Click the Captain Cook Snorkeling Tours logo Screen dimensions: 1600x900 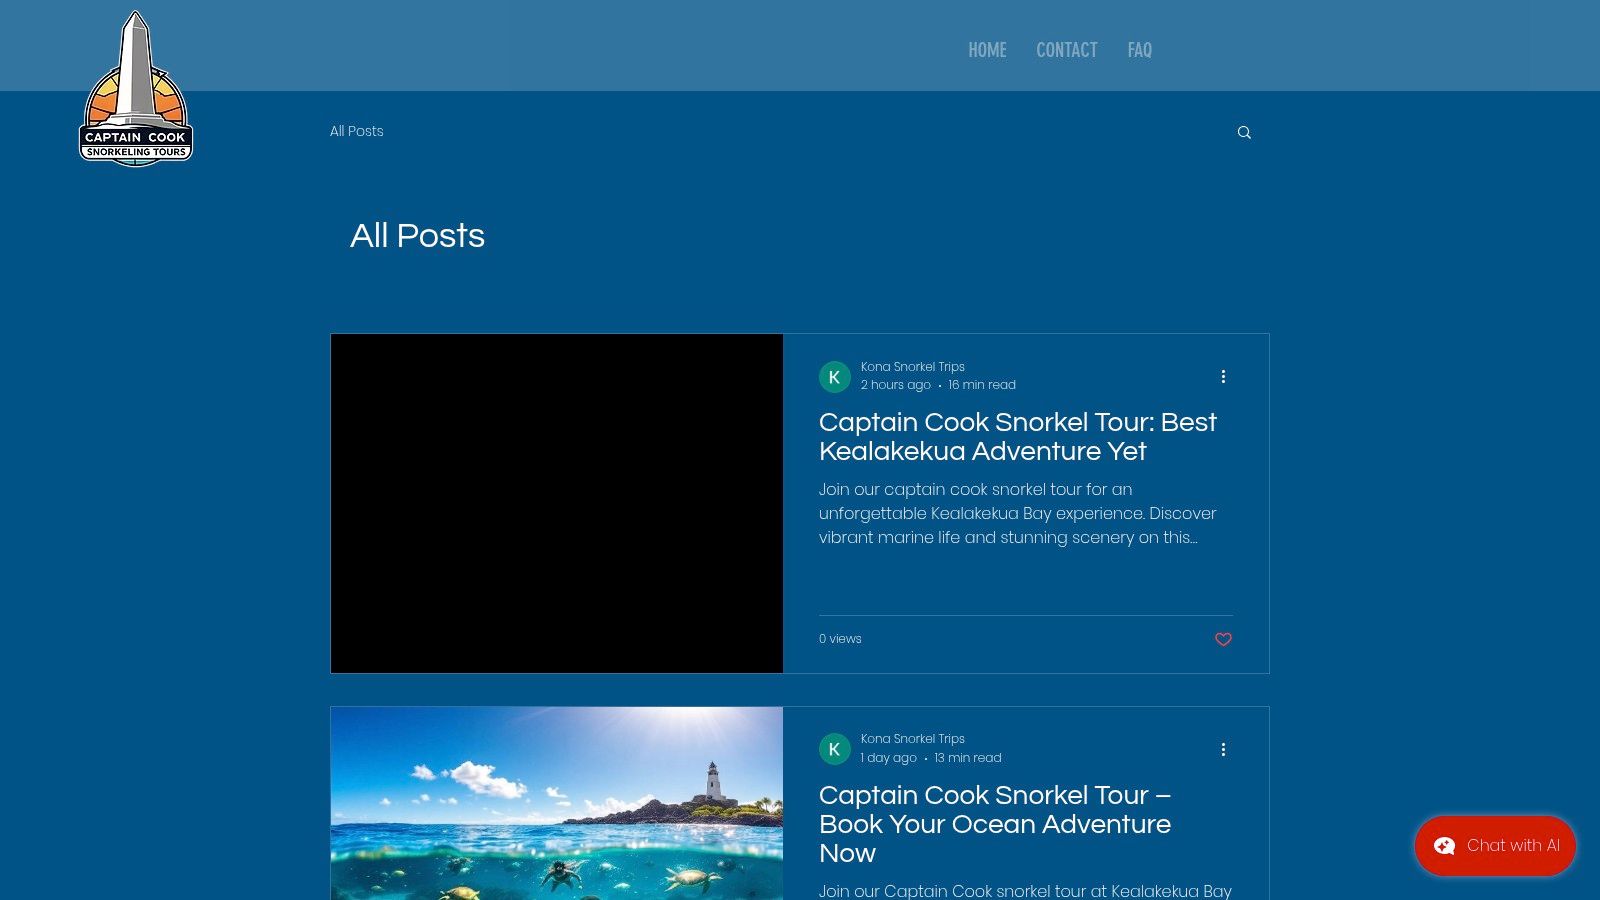pyautogui.click(x=136, y=89)
